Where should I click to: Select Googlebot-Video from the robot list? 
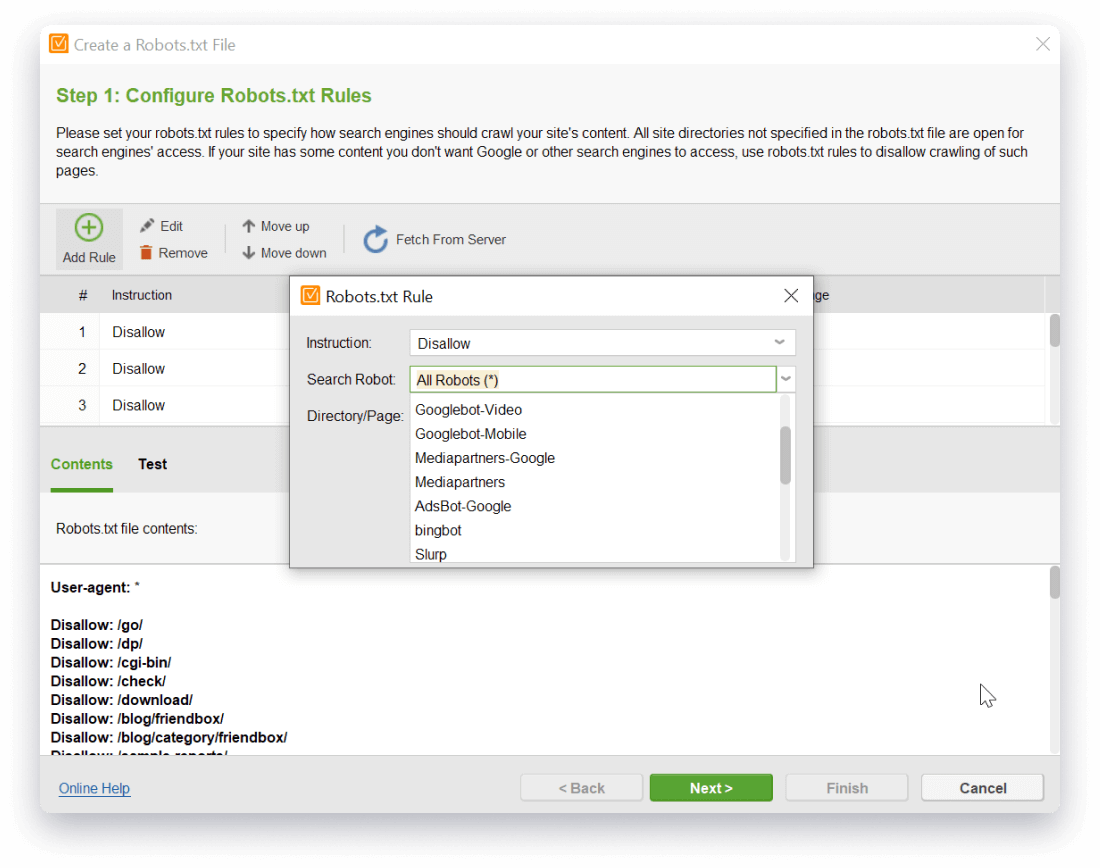coord(468,410)
